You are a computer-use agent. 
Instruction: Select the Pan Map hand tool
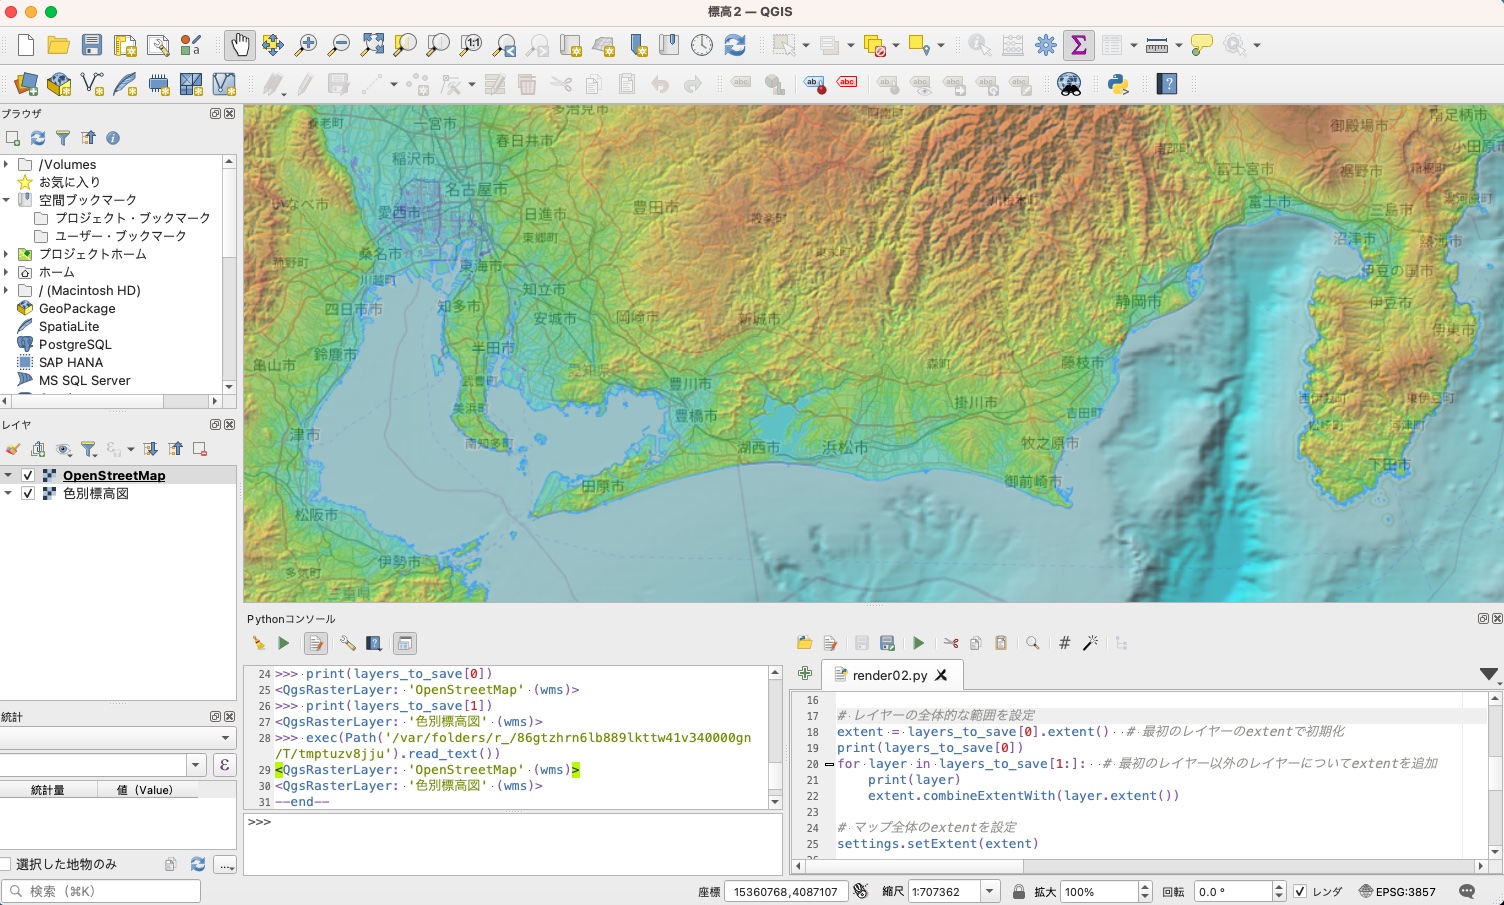tap(239, 45)
